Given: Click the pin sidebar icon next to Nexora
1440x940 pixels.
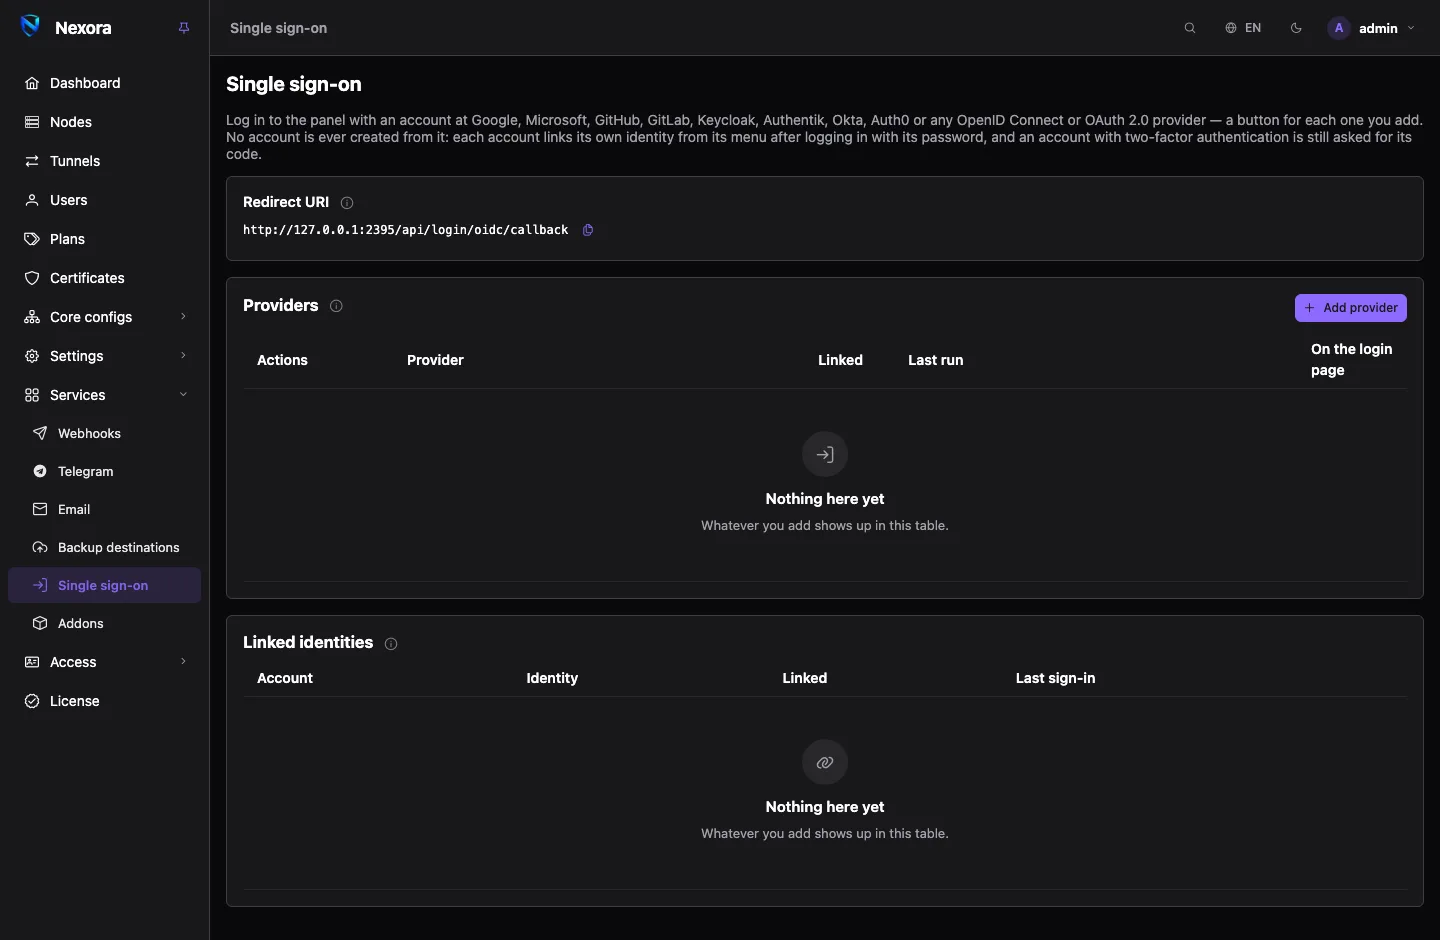Looking at the screenshot, I should pyautogui.click(x=184, y=28).
